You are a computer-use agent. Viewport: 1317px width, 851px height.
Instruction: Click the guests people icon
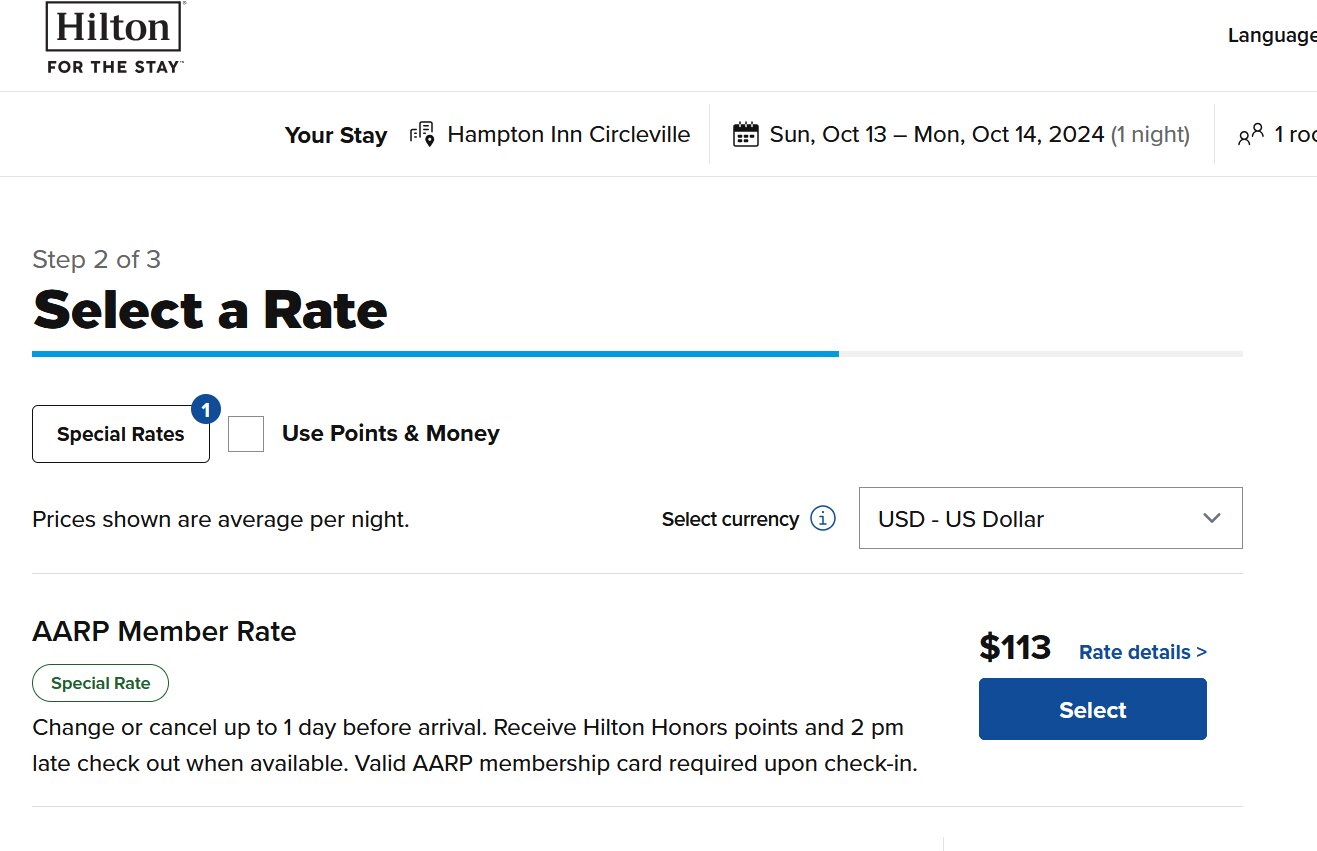1251,136
